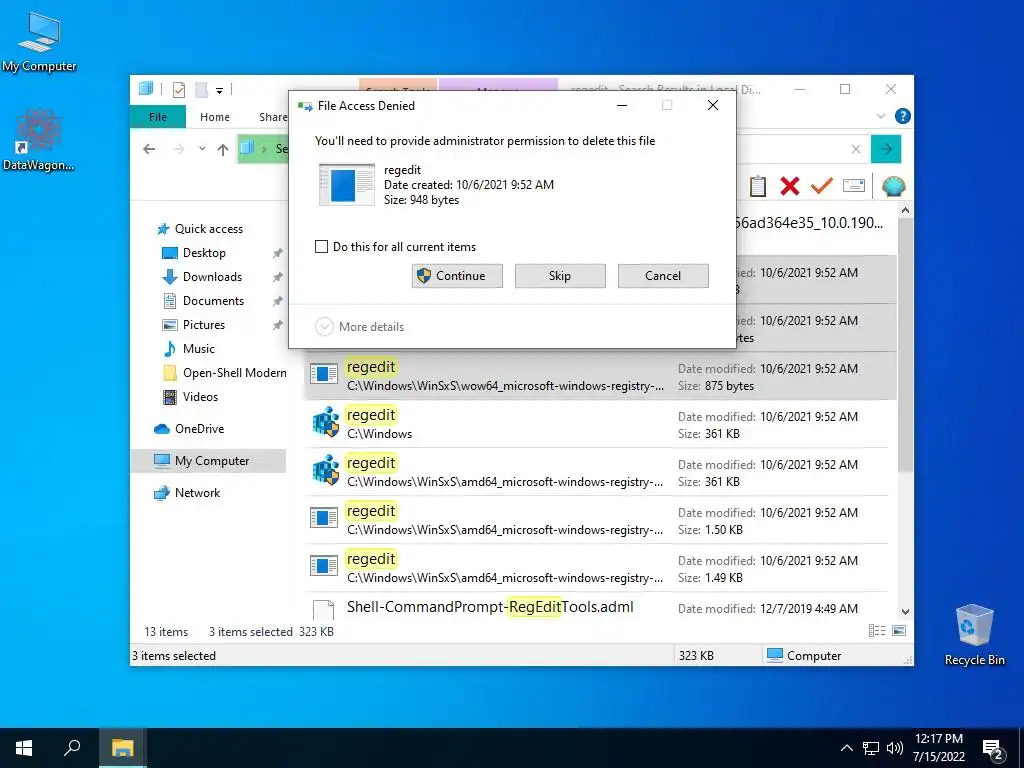The height and width of the screenshot is (768, 1024).
Task: Open the Home ribbon tab
Action: click(x=215, y=117)
